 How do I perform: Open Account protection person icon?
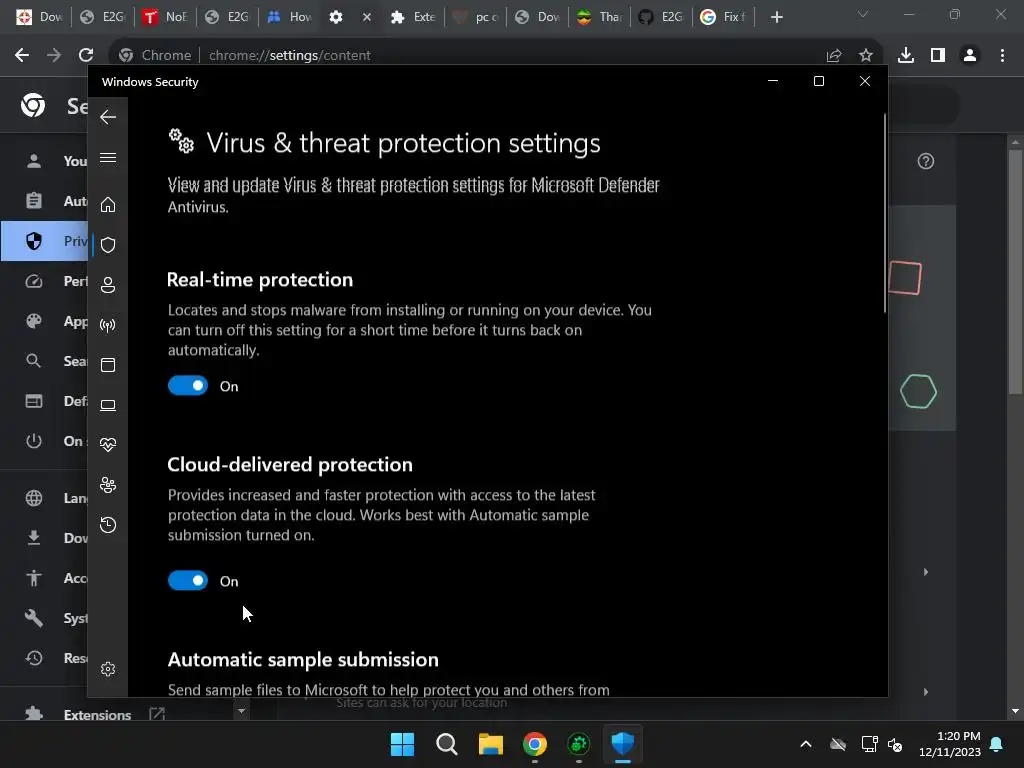(108, 285)
